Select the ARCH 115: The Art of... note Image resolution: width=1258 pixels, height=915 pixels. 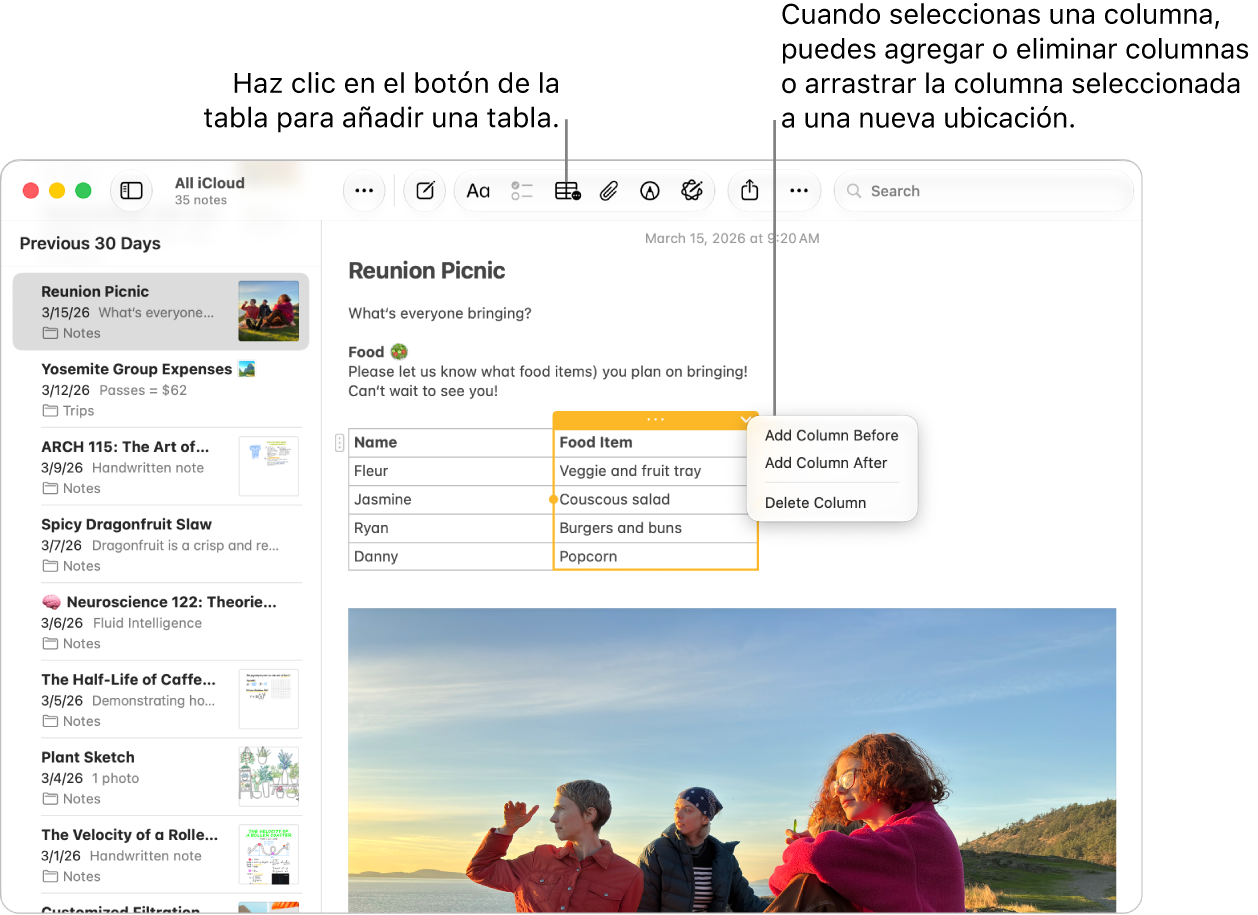click(161, 467)
